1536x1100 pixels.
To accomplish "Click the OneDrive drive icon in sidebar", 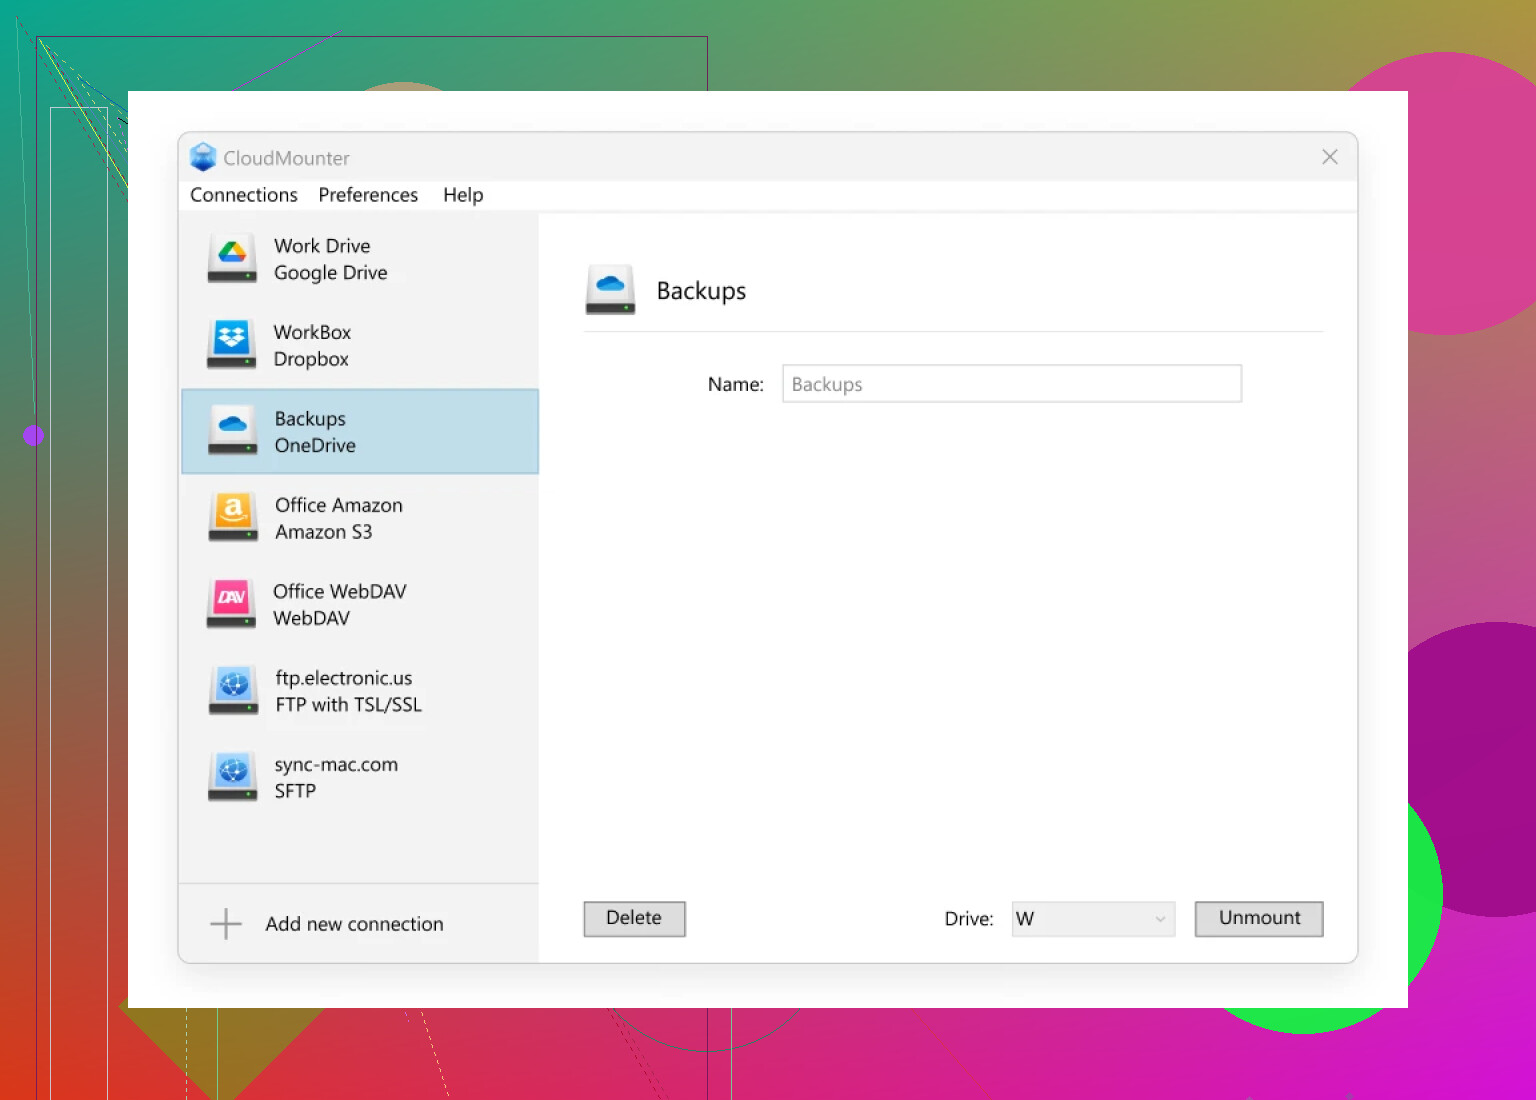I will [233, 431].
